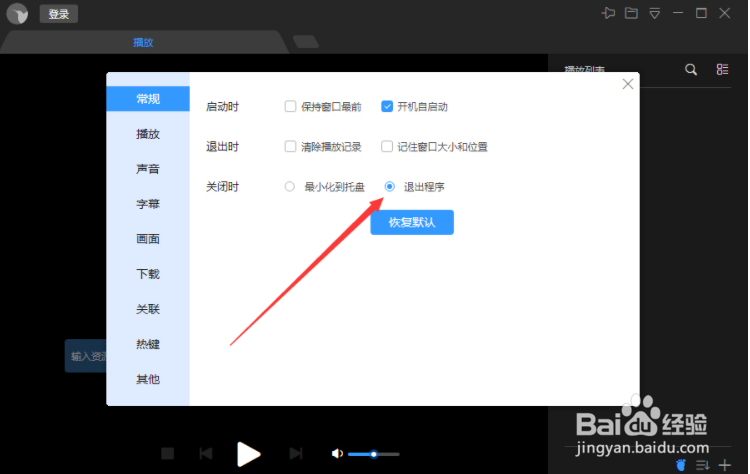
Task: Maximize the player window
Action: pos(701,13)
